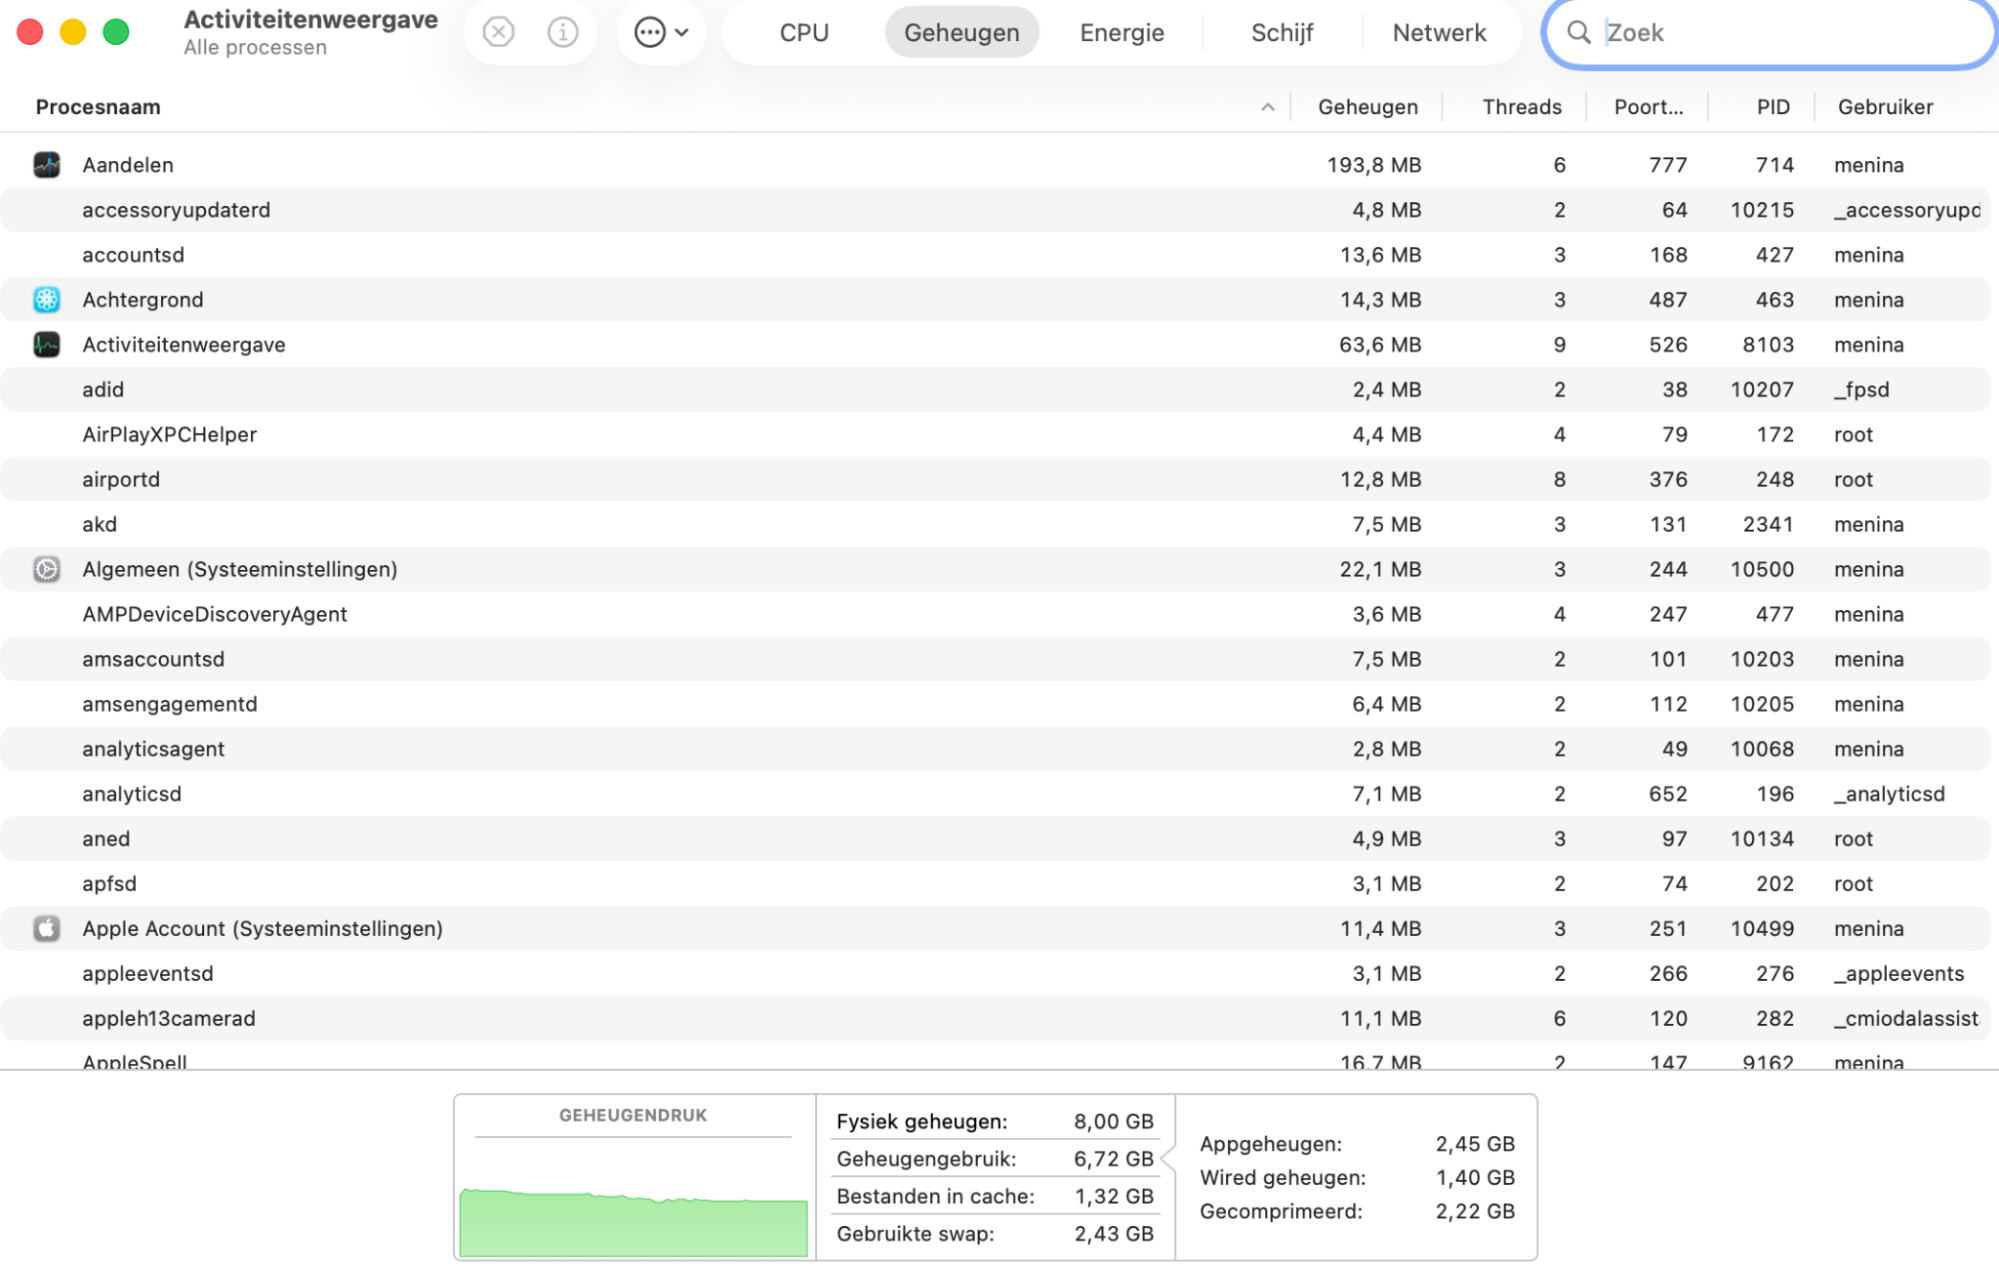Select the adid process row
1999x1264 pixels.
[995, 390]
